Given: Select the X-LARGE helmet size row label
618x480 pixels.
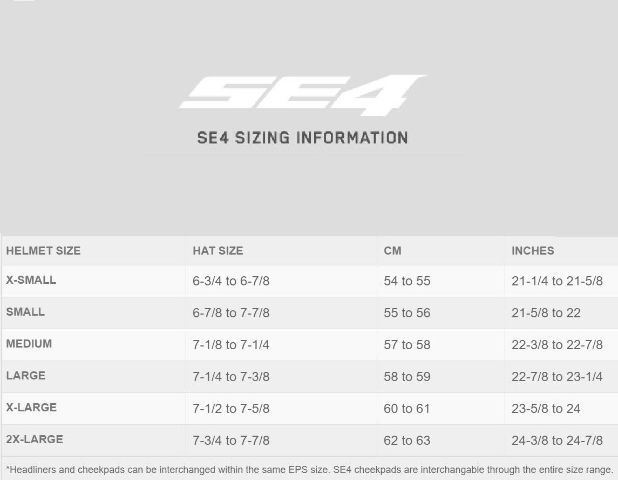Looking at the screenshot, I should pyautogui.click(x=31, y=407).
